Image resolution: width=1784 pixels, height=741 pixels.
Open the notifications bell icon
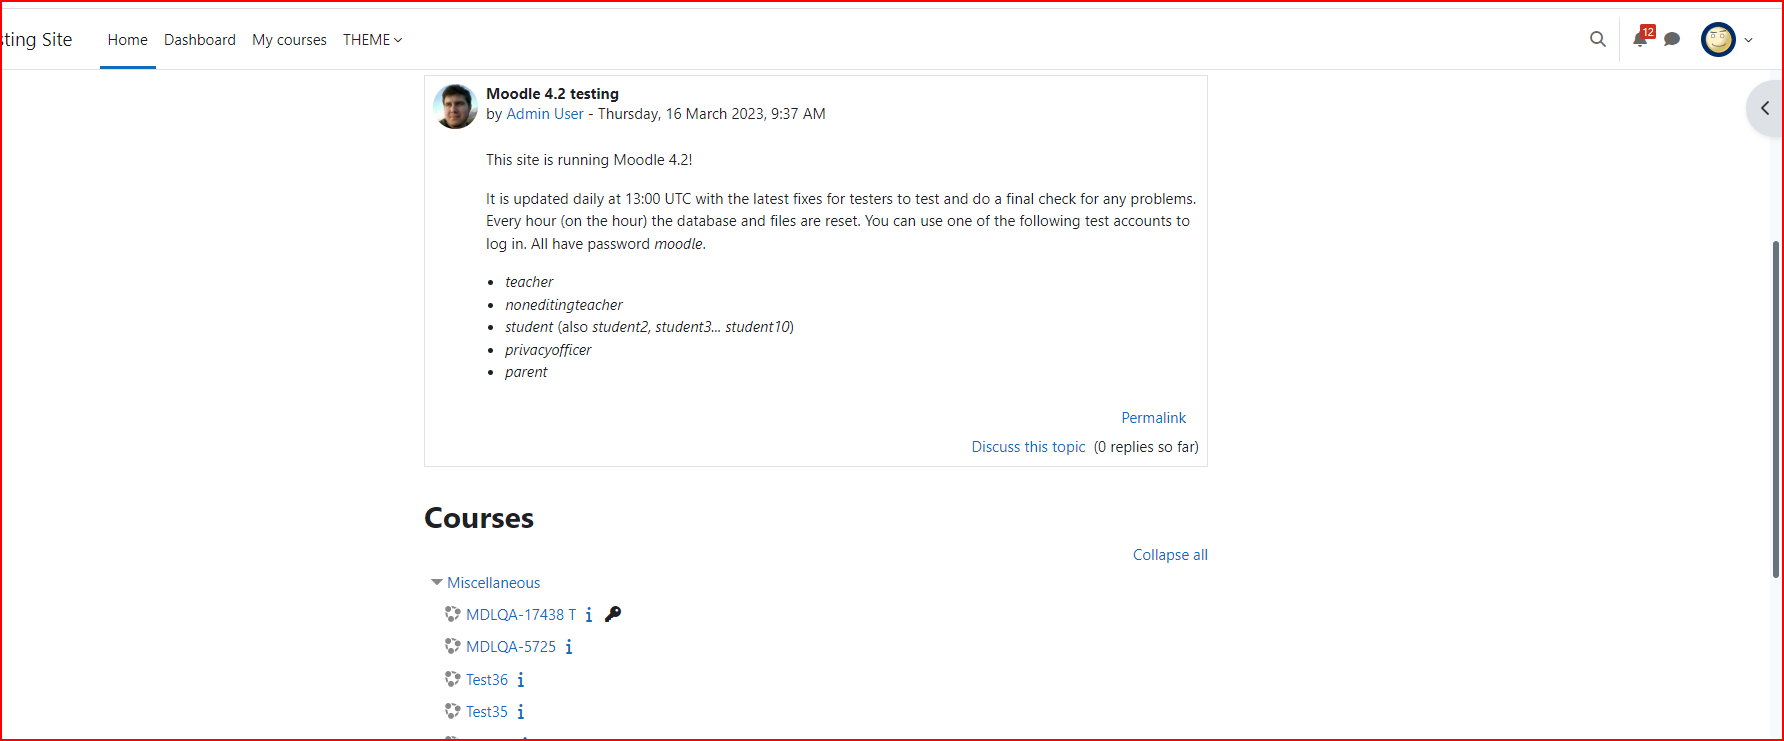pos(1640,39)
